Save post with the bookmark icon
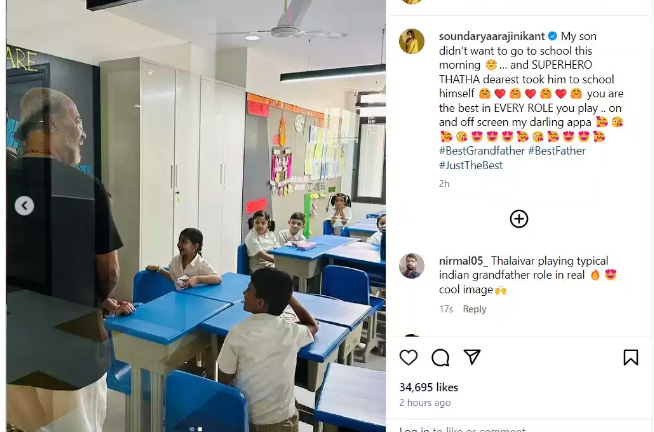Viewport: 654px width, 432px height. tap(631, 357)
